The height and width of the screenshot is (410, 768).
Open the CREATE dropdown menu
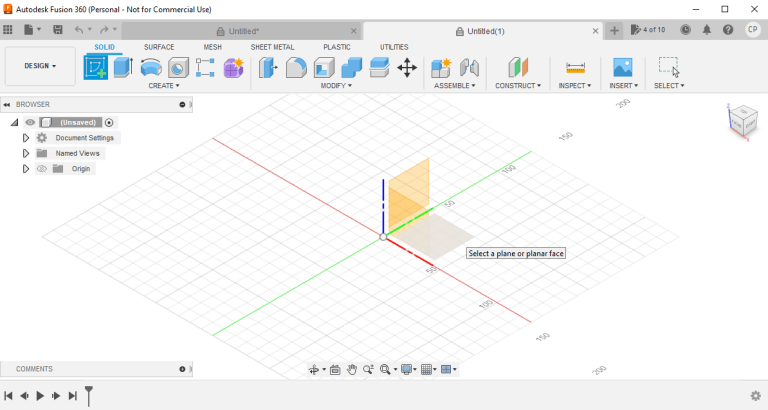click(164, 86)
